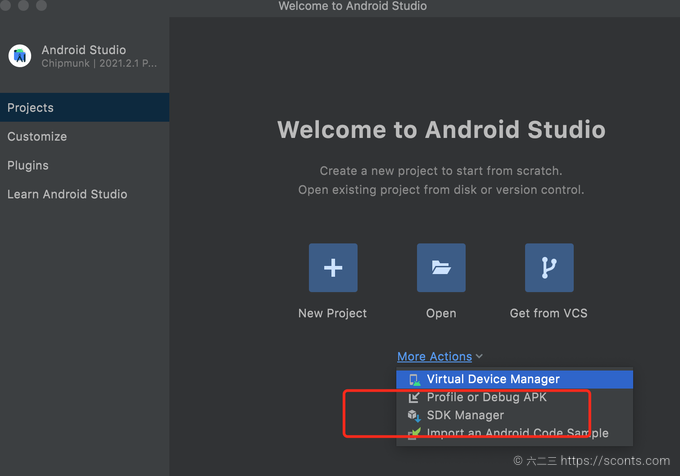The height and width of the screenshot is (476, 680).
Task: Click the New Project plus icon
Action: 333,267
